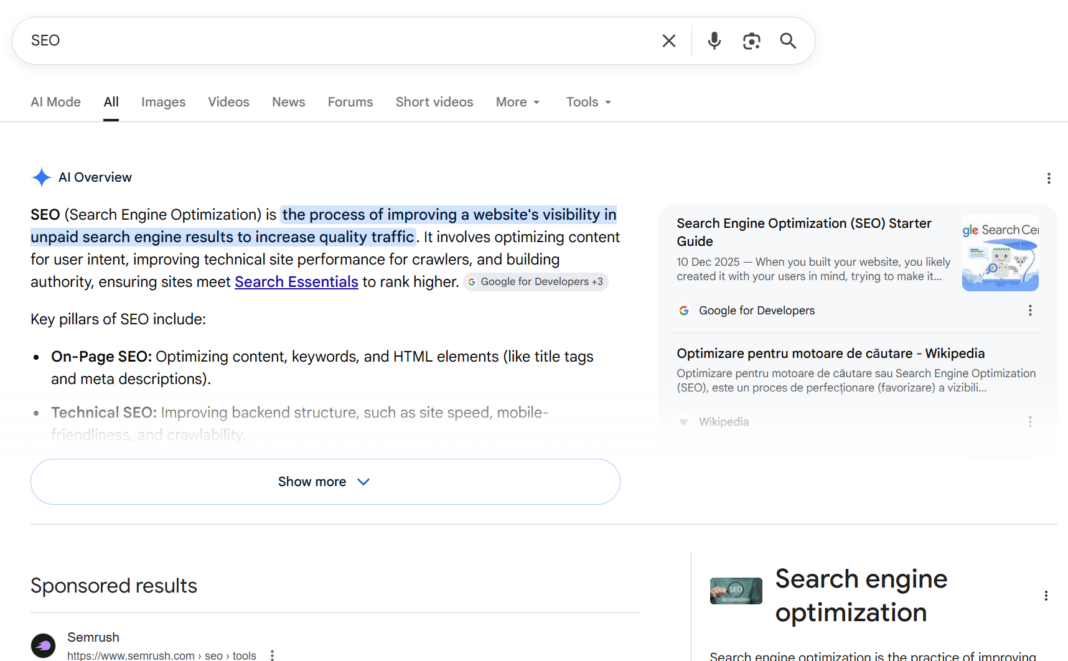Image resolution: width=1068 pixels, height=661 pixels.
Task: Switch to the Images tab
Action: pos(163,102)
